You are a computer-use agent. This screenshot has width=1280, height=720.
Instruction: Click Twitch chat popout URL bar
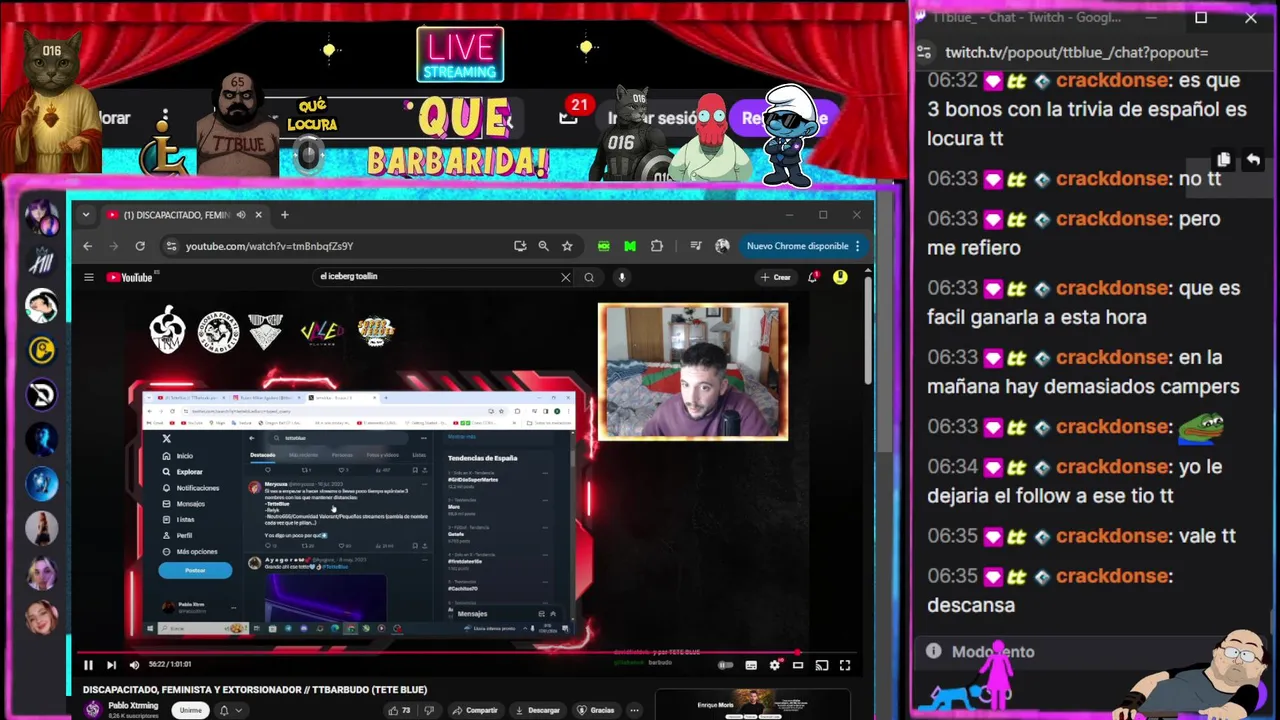[1076, 52]
